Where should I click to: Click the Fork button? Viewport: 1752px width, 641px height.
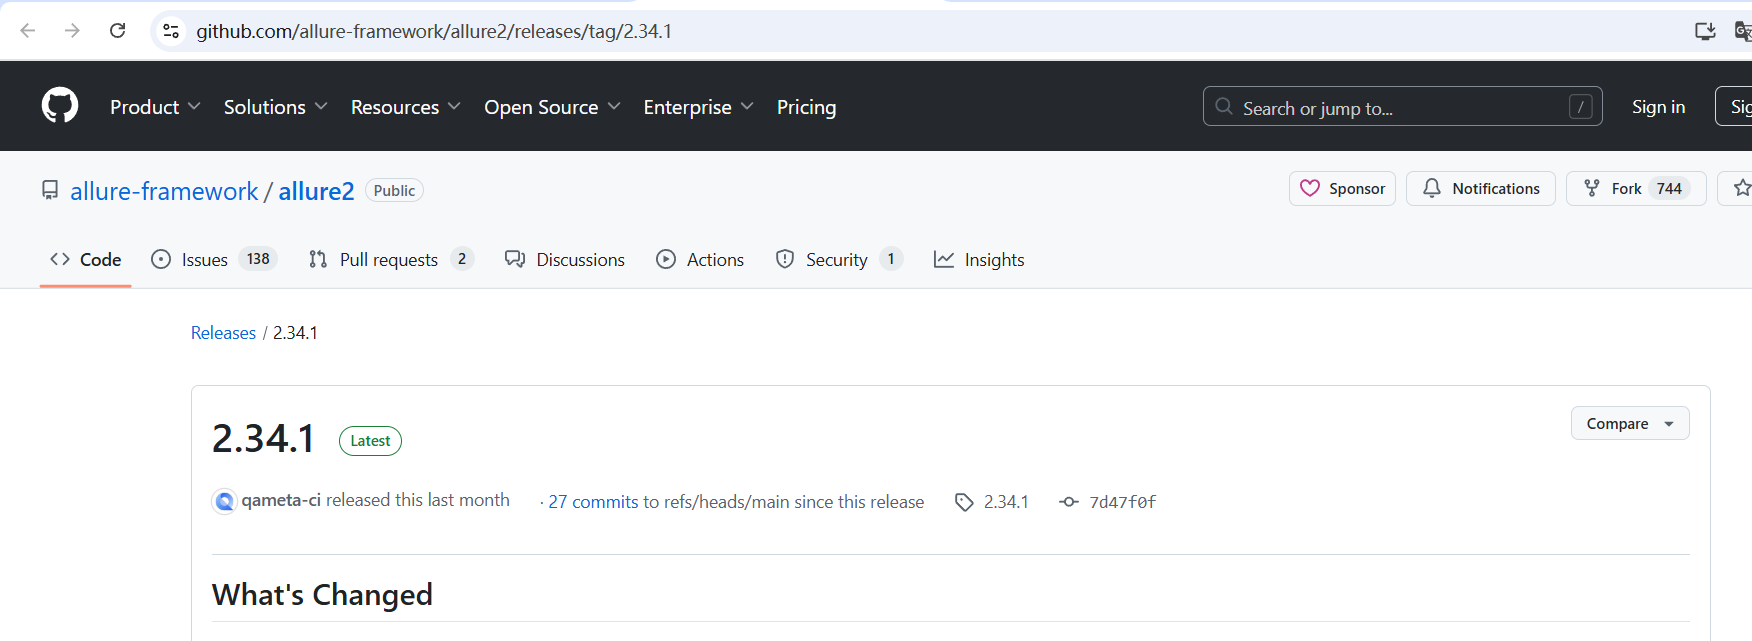coord(1636,188)
